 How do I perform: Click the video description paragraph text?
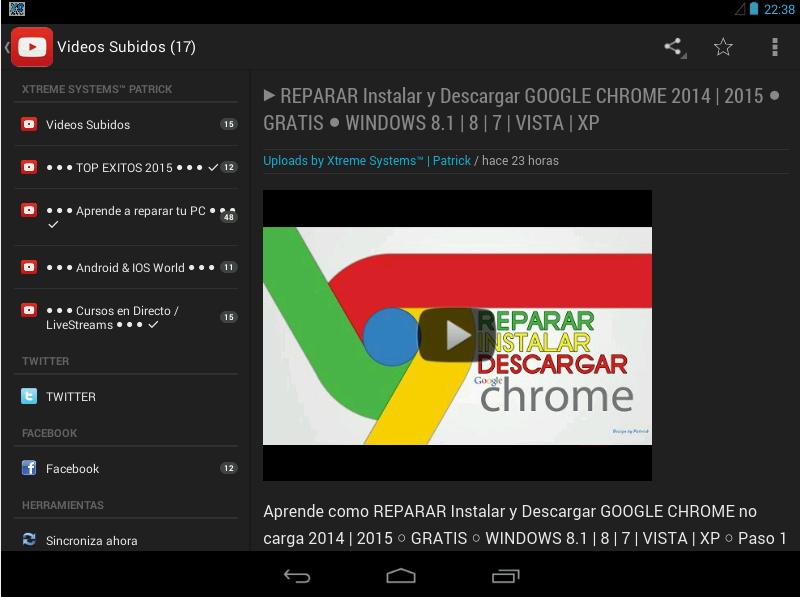[526, 525]
